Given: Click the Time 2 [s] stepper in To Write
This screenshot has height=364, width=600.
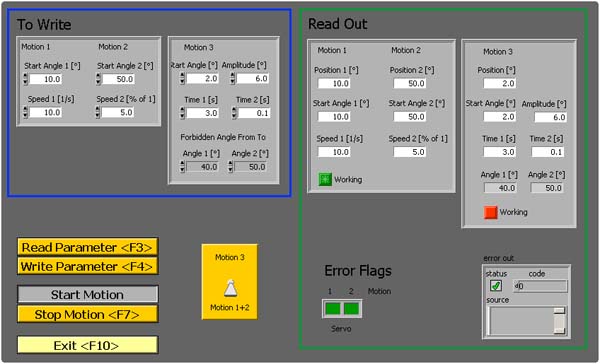Looking at the screenshot, I should tap(234, 113).
